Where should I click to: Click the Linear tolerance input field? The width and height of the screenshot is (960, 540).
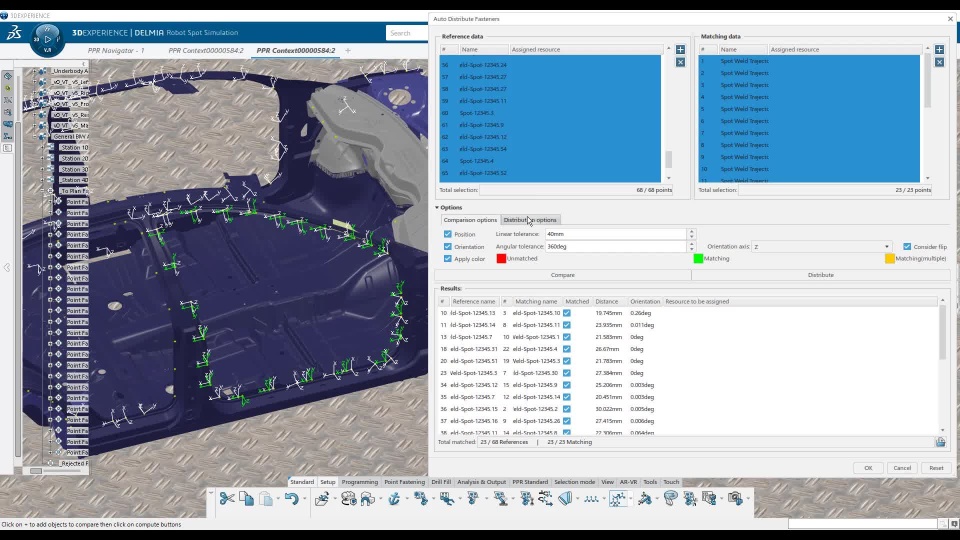click(615, 234)
